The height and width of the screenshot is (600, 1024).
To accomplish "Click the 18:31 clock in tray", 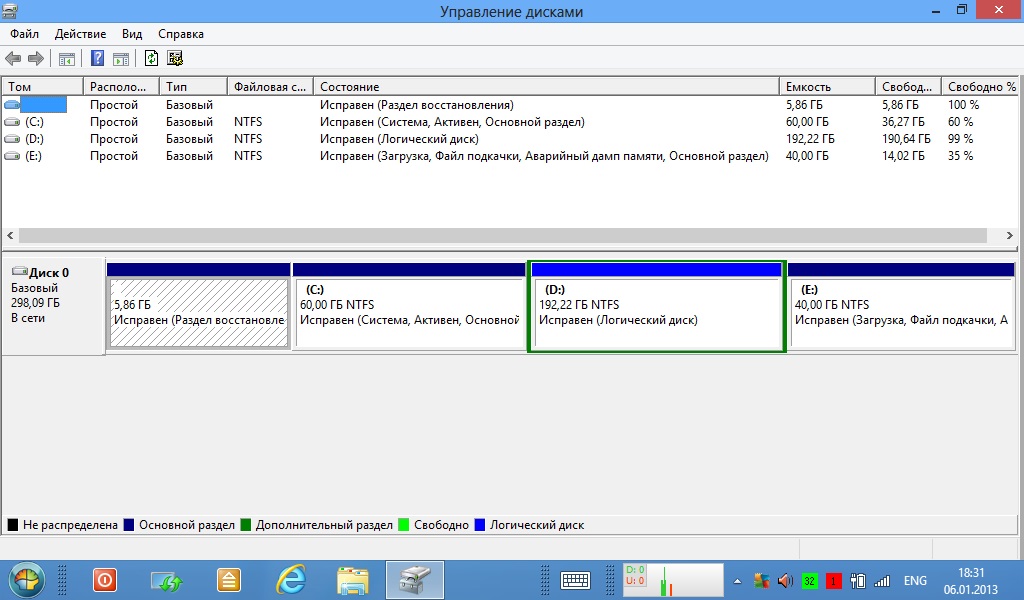I will [970, 573].
